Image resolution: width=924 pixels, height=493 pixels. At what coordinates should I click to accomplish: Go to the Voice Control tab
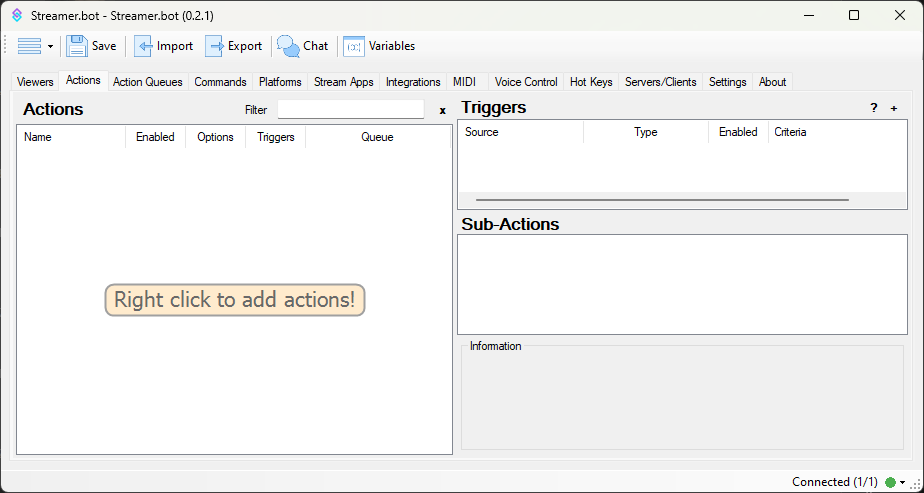coord(526,82)
